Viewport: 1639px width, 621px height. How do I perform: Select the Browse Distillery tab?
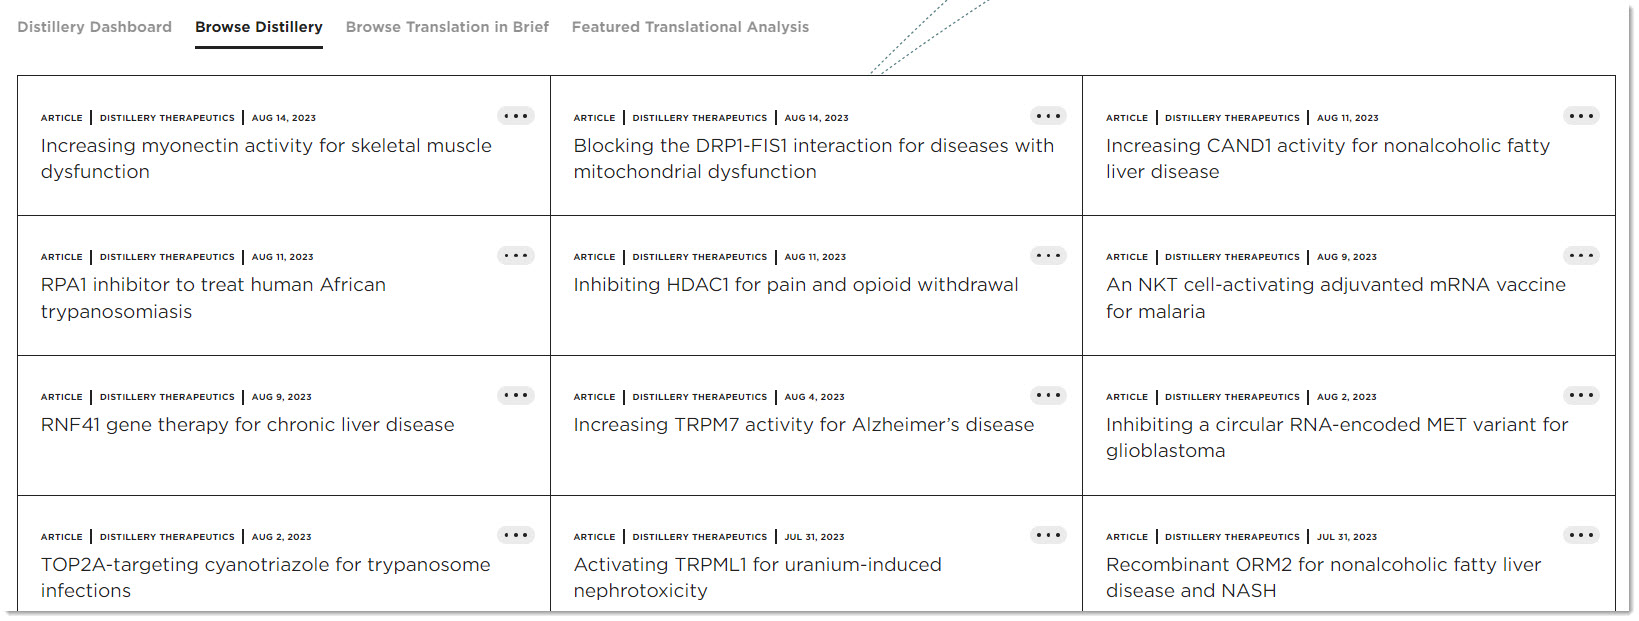(x=258, y=27)
